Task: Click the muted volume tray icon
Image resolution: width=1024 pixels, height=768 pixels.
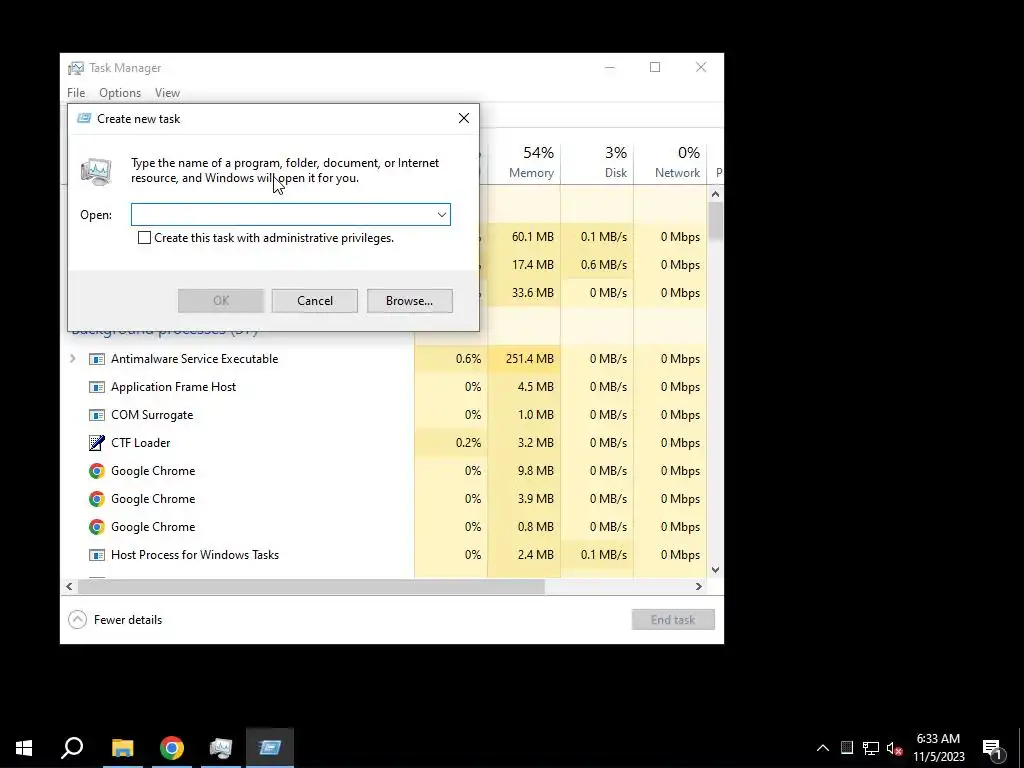Action: pos(894,748)
